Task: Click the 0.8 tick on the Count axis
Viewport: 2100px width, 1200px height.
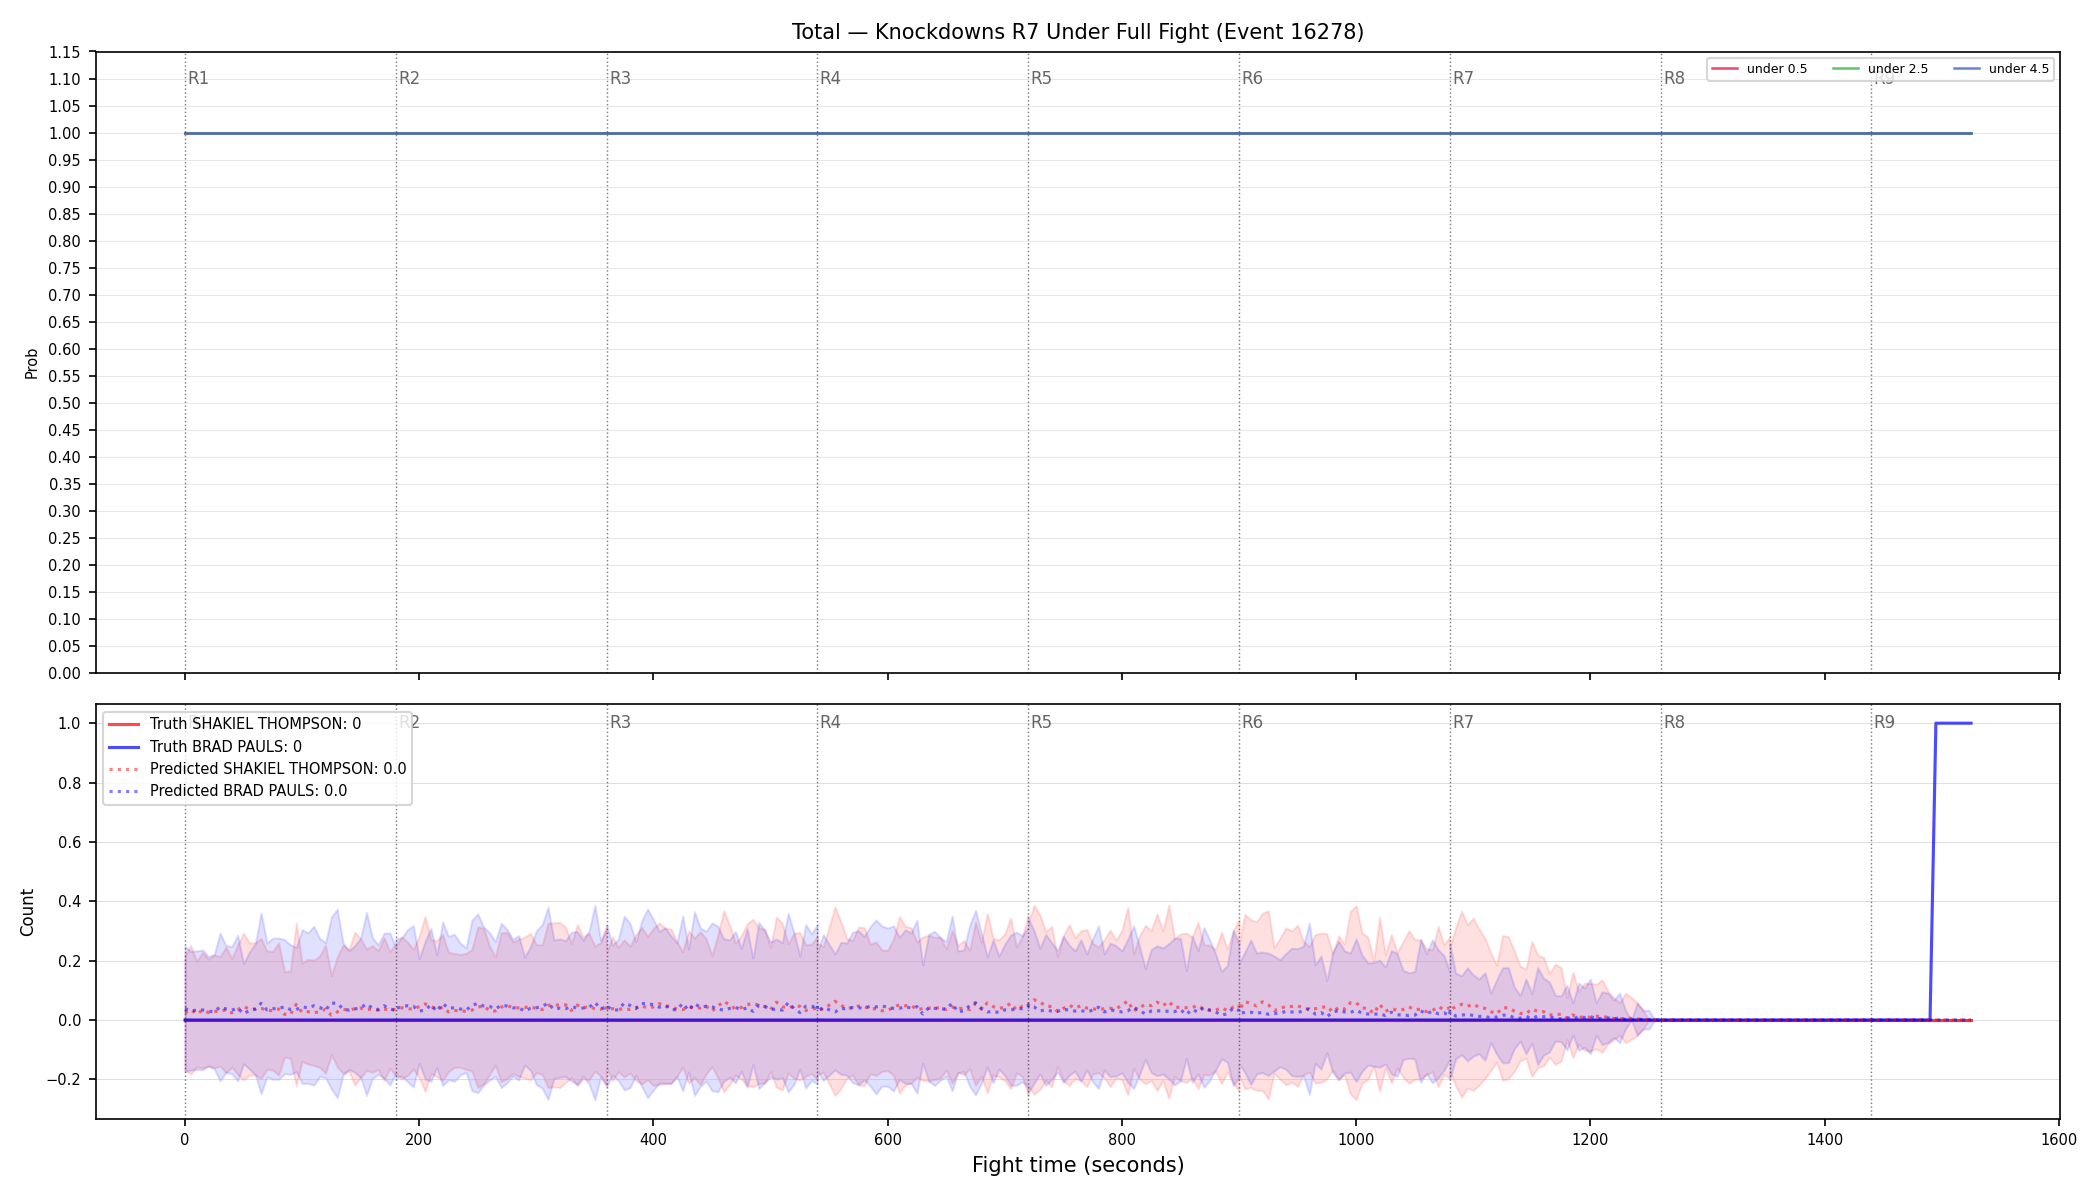Action: 70,783
